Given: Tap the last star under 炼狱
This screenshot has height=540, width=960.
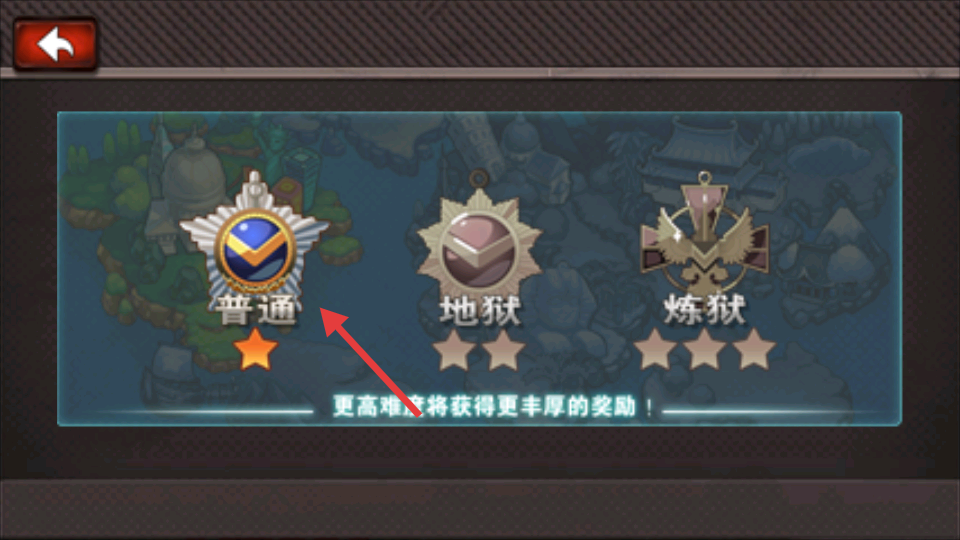Looking at the screenshot, I should [x=754, y=349].
